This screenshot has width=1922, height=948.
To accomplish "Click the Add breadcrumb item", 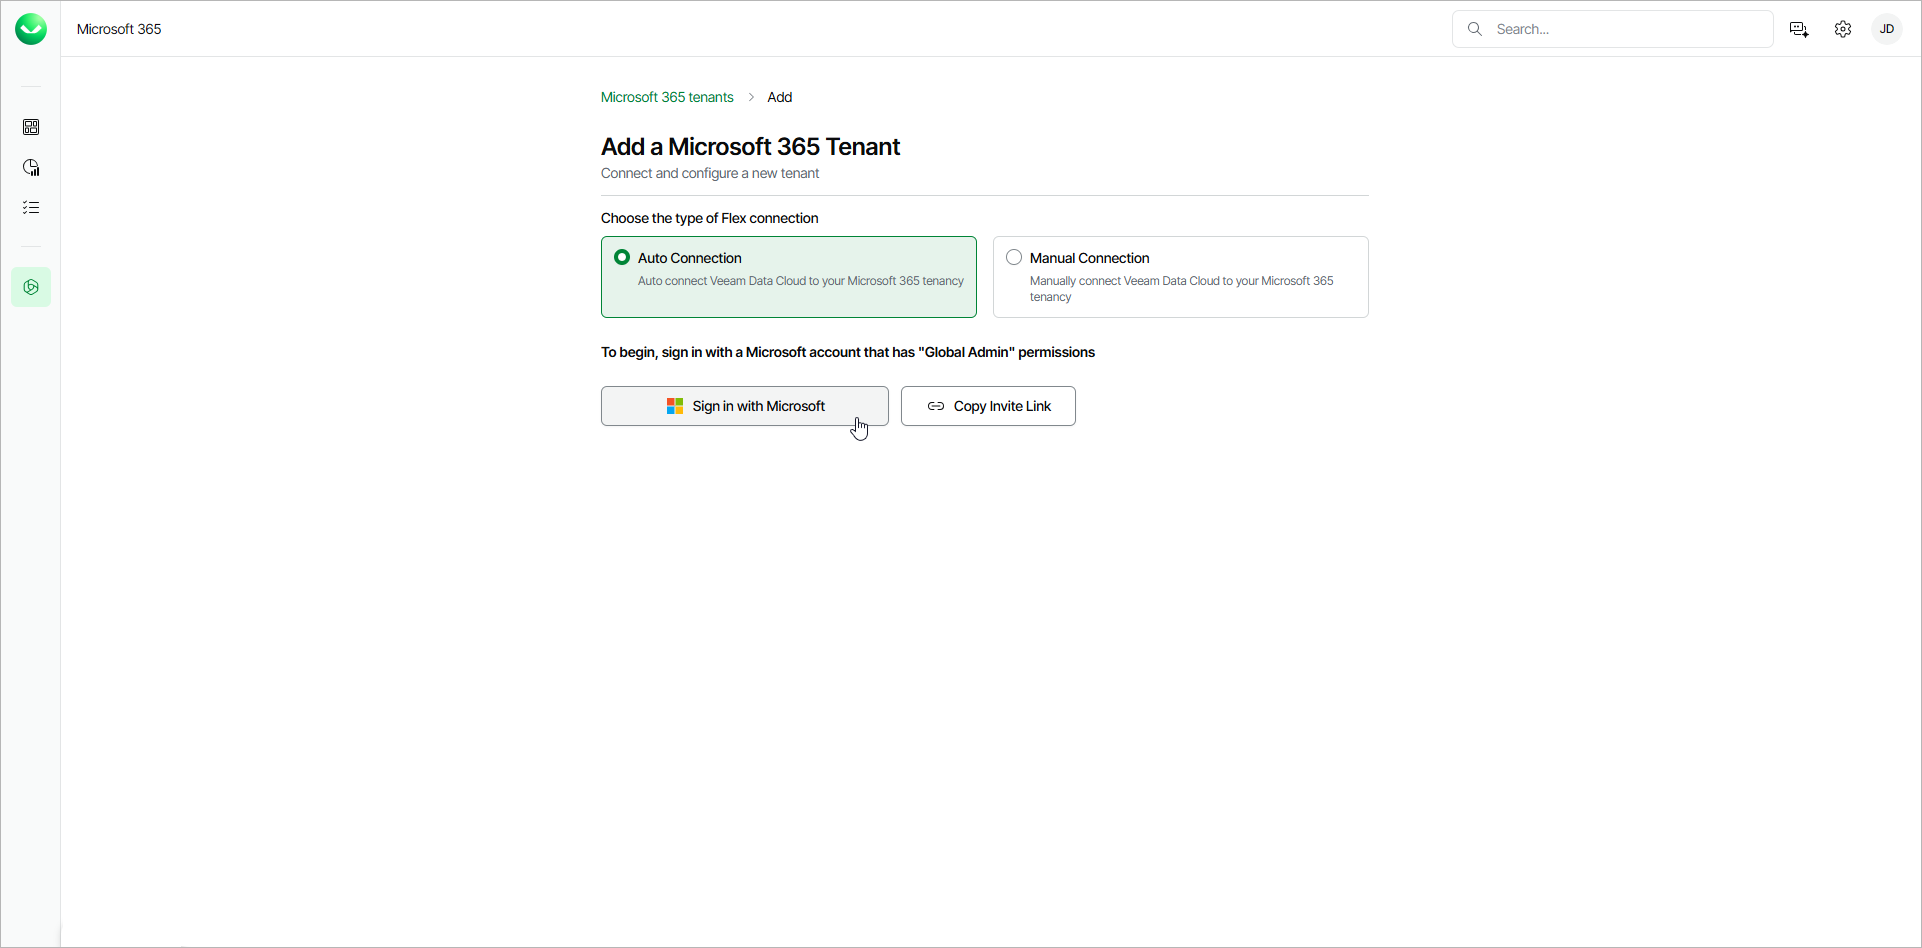I will pyautogui.click(x=780, y=97).
